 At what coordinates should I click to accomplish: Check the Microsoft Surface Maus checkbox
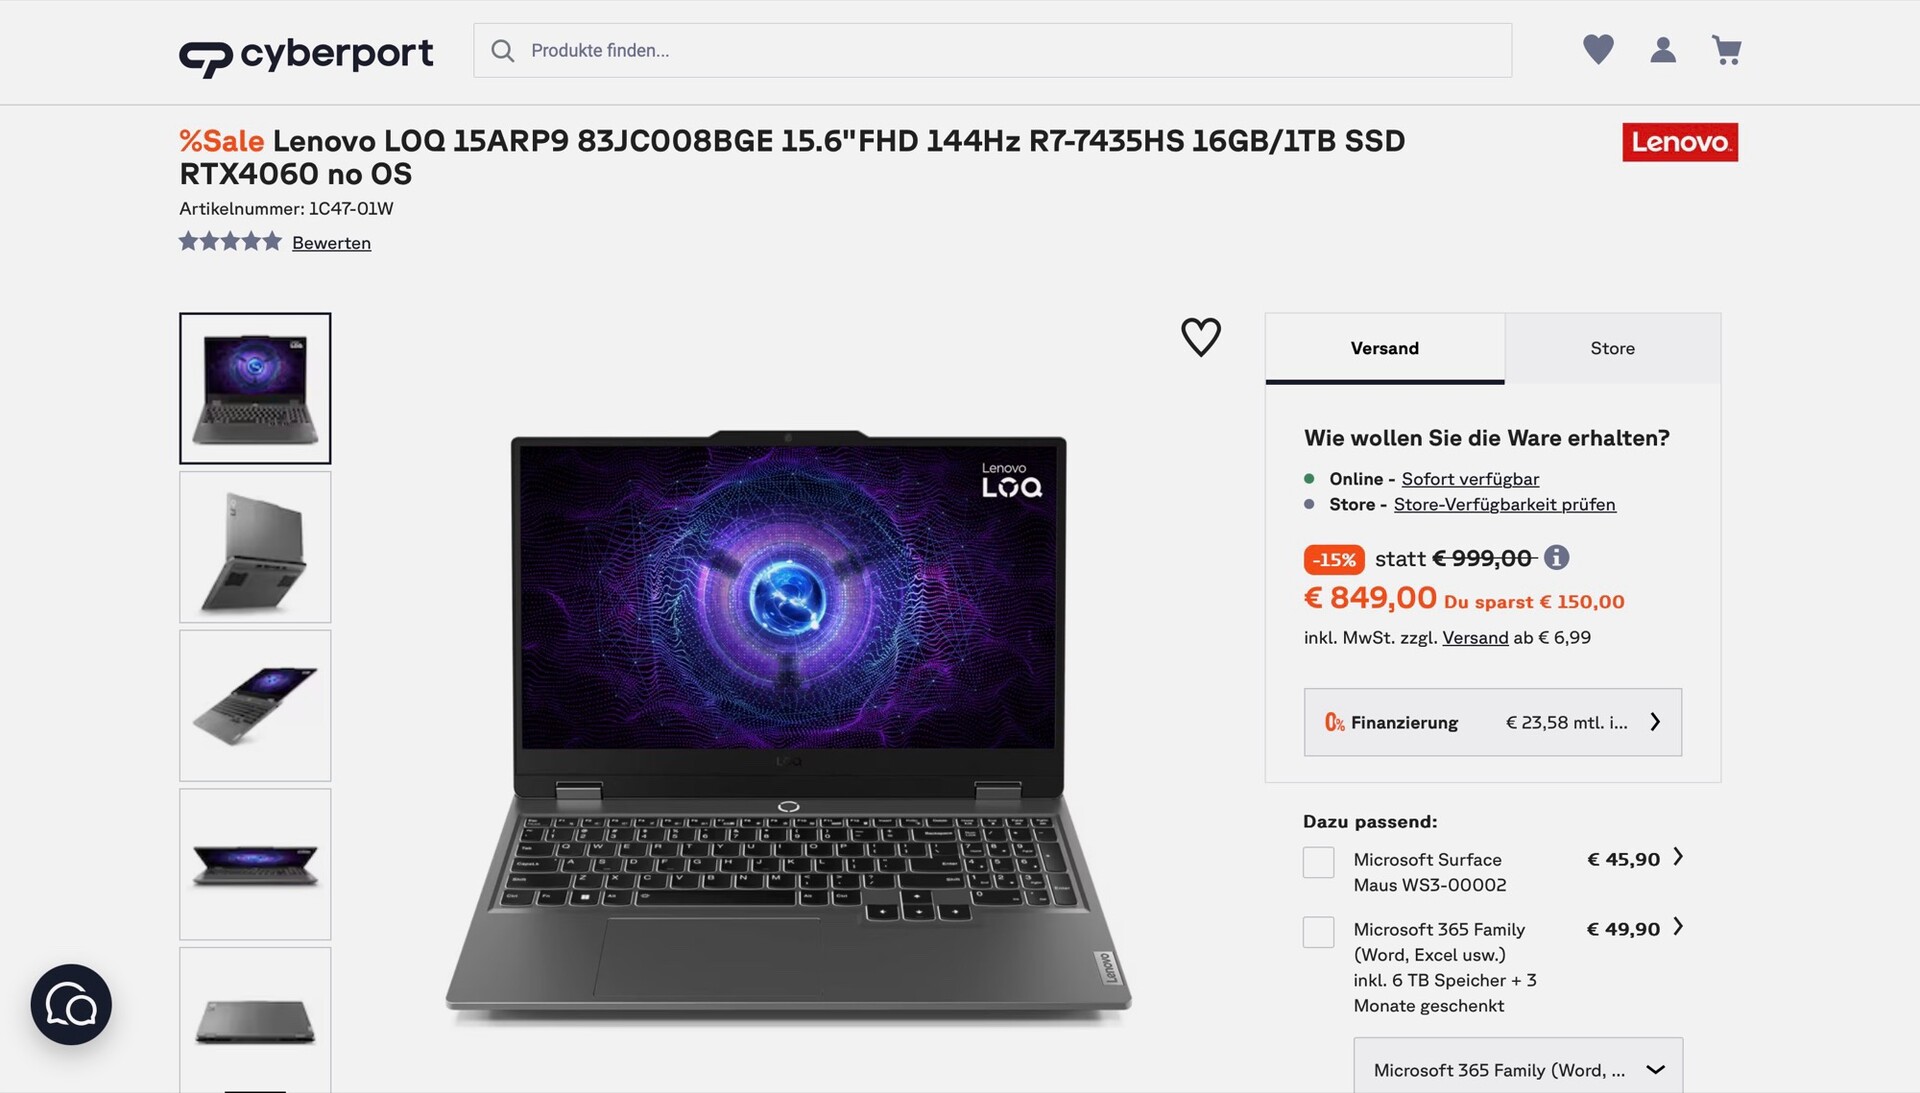click(1318, 862)
